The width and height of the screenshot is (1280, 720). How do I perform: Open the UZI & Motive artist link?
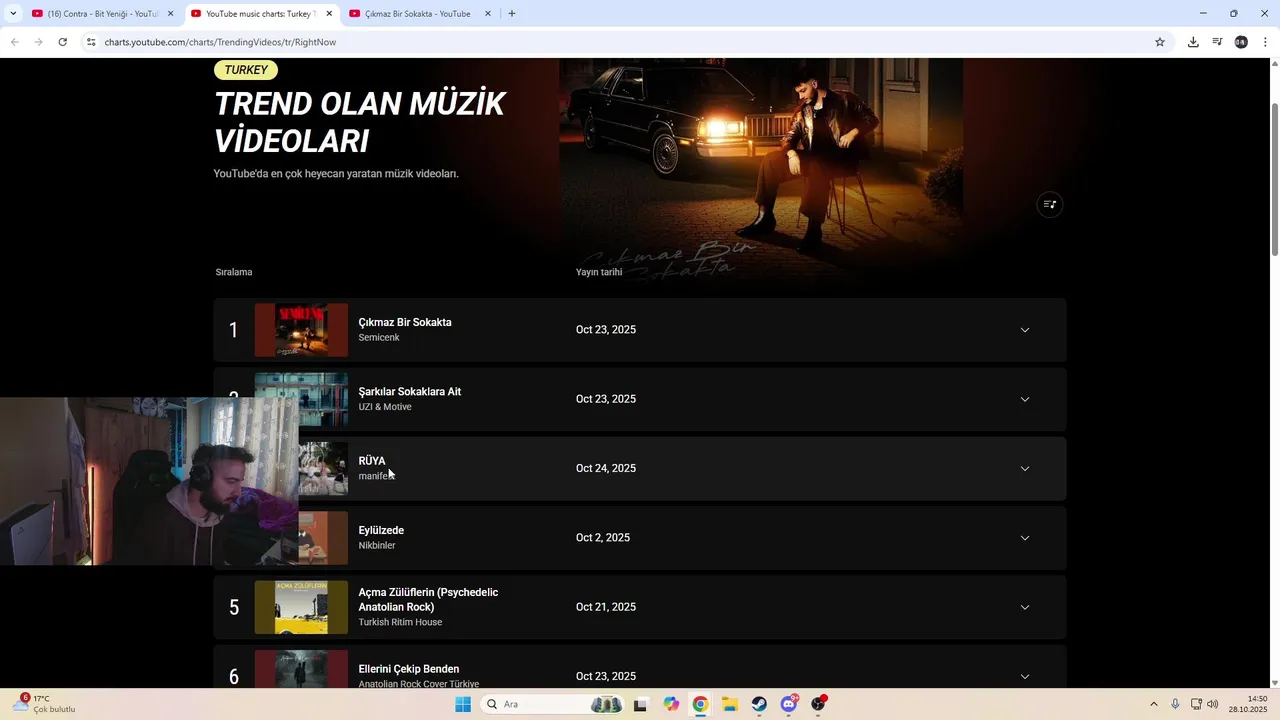click(385, 407)
